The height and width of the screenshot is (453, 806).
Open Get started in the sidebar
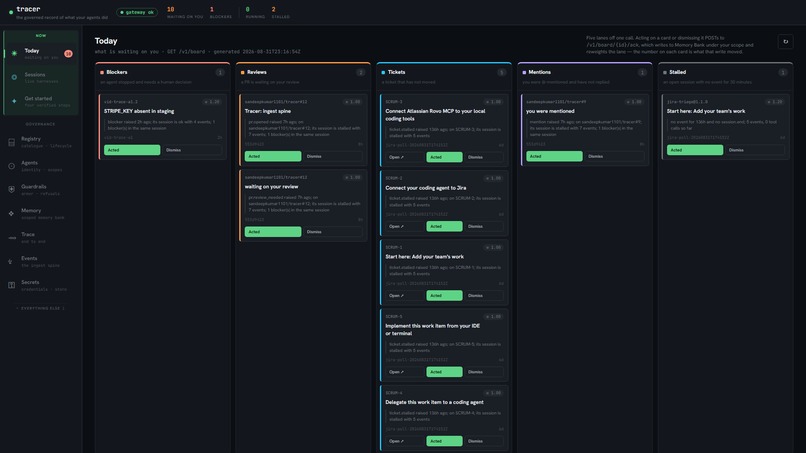pos(41,101)
